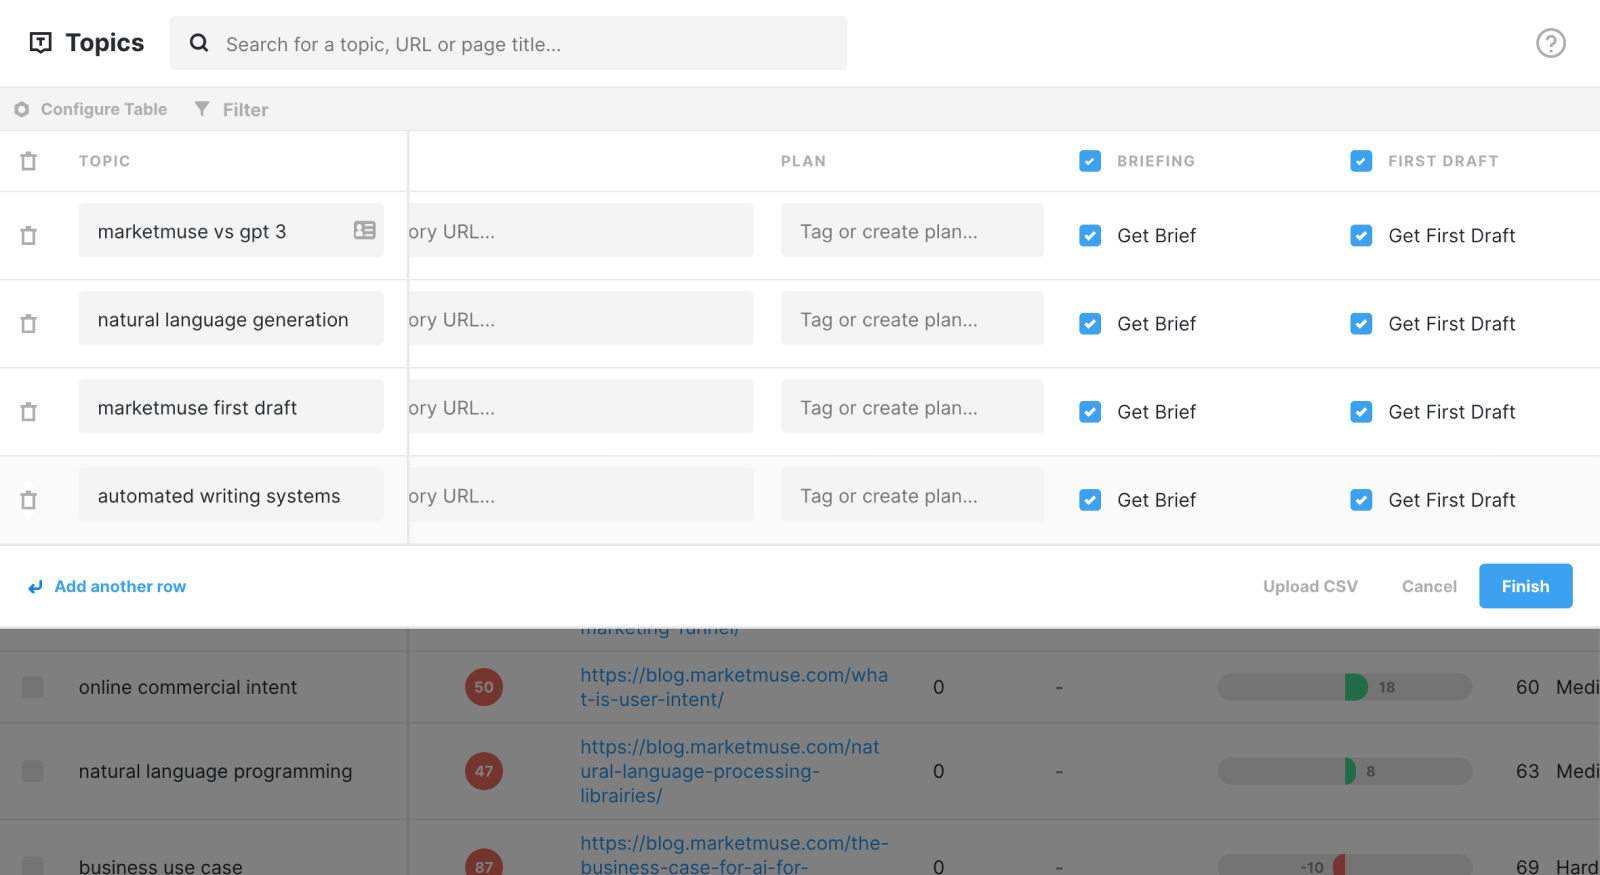
Task: Click URL field in 'marketmuse first draft' row
Action: 581,407
